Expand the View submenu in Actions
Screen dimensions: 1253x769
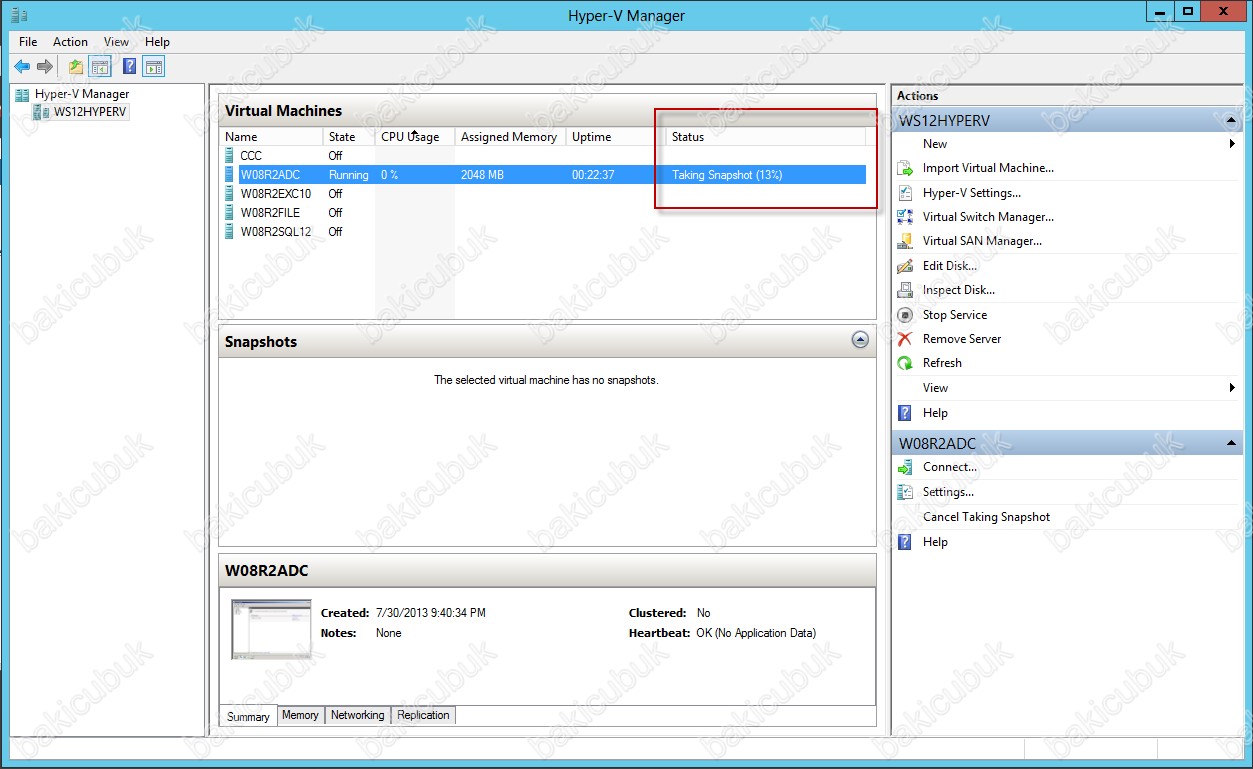tap(1232, 388)
